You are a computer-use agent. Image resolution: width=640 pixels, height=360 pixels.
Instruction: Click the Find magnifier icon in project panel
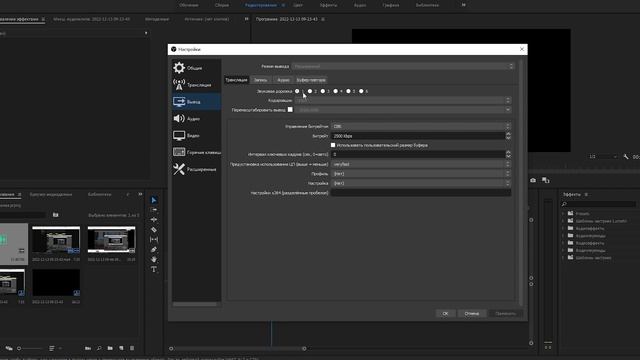coord(99,348)
